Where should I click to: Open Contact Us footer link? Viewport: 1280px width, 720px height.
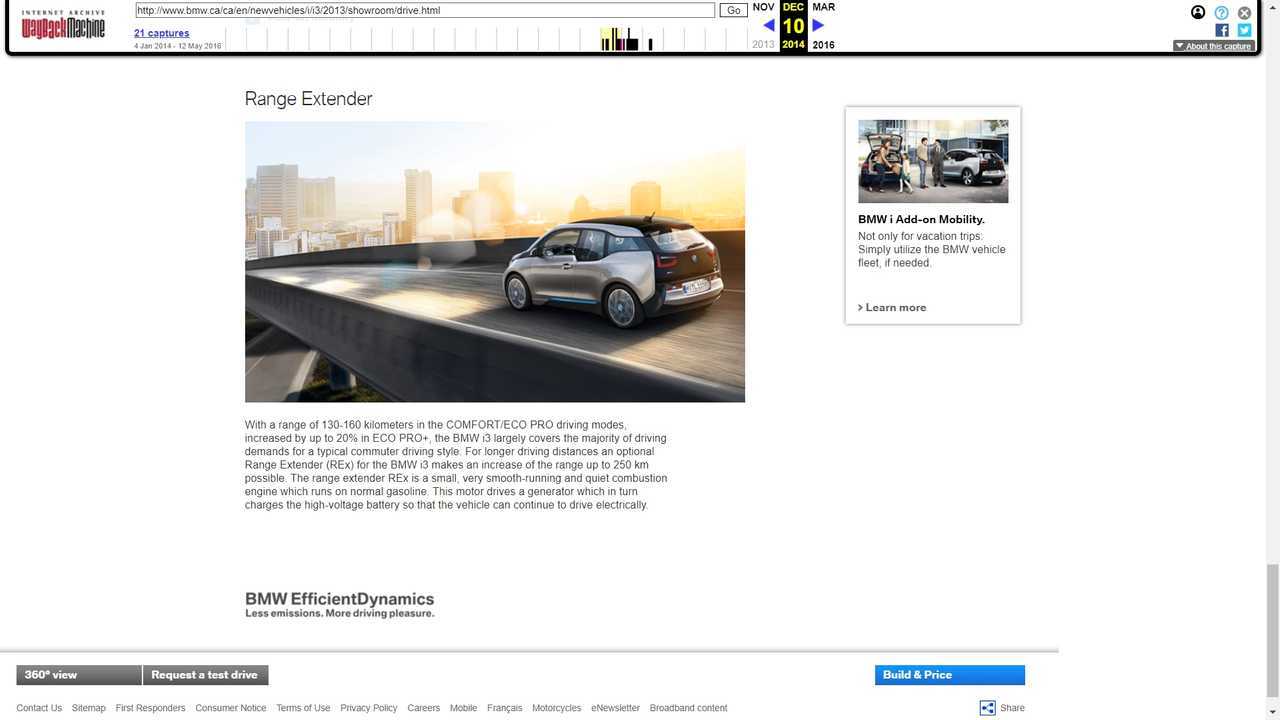tap(39, 708)
